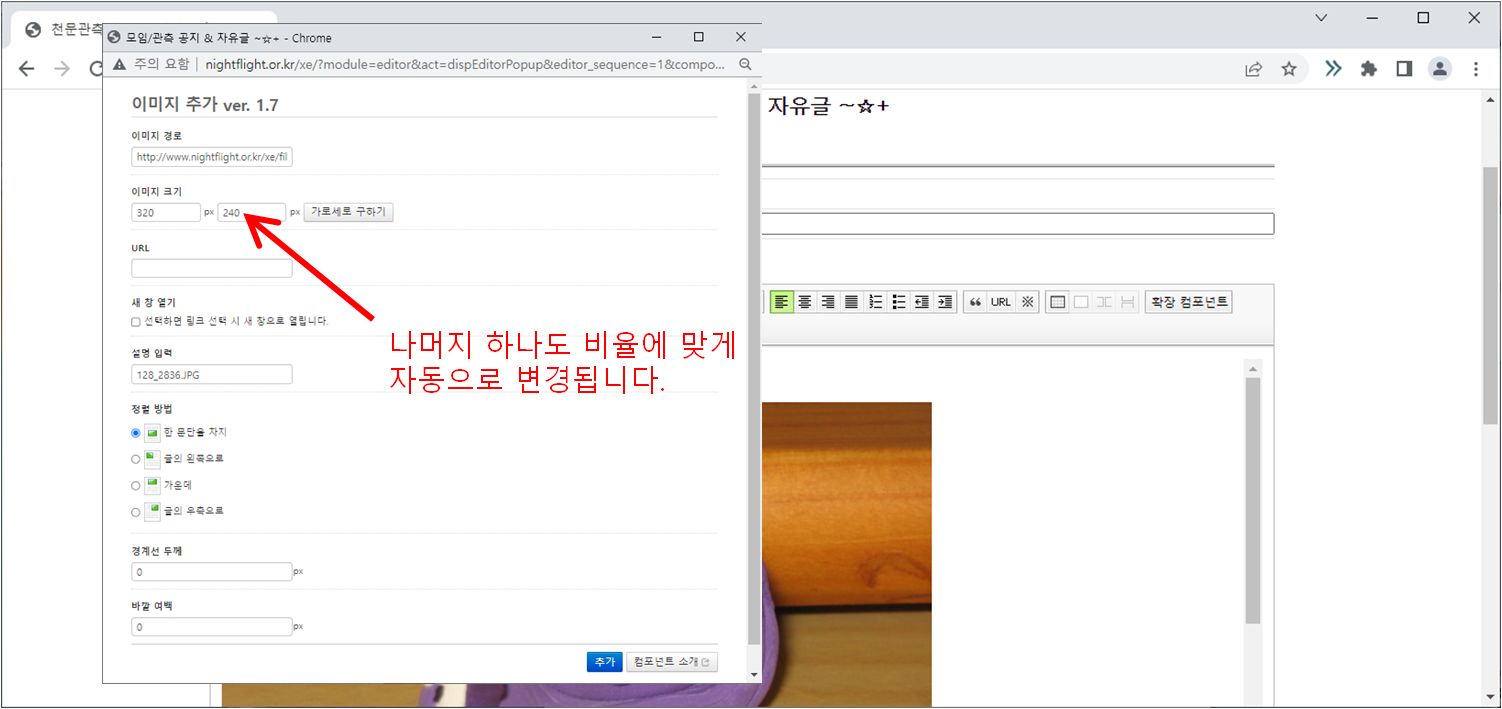Click the insert table icon
The image size is (1502, 709).
pyautogui.click(x=1058, y=302)
